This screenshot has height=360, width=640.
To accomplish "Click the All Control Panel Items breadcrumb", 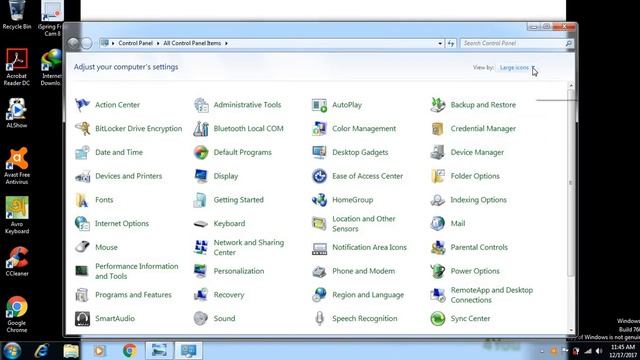I will coord(192,43).
